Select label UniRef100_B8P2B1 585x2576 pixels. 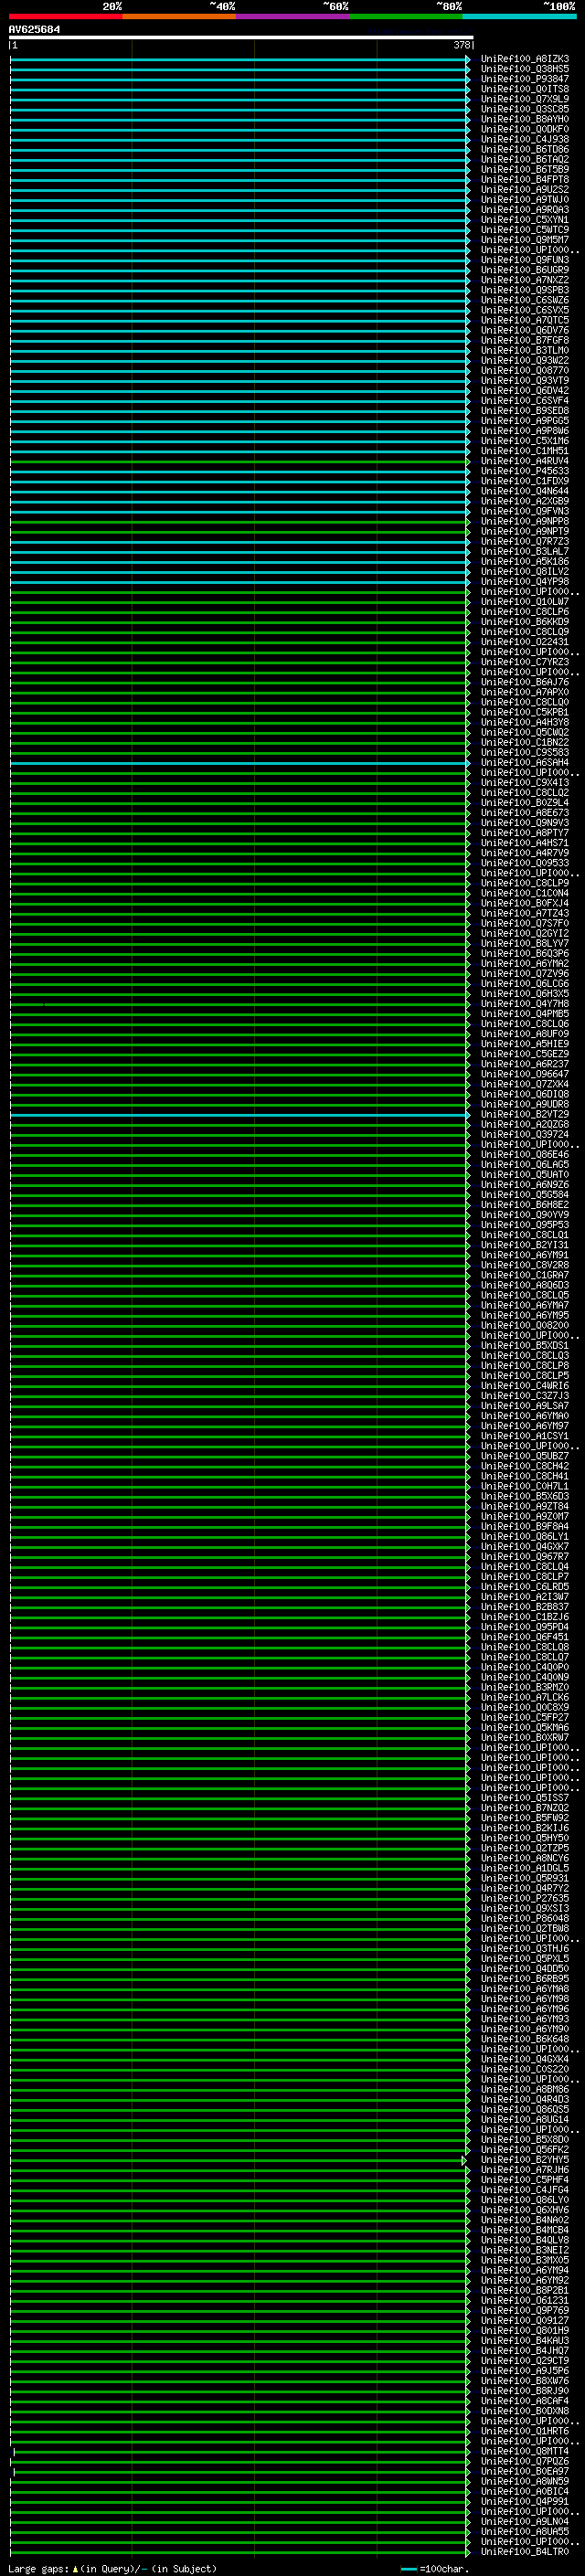pos(524,2291)
